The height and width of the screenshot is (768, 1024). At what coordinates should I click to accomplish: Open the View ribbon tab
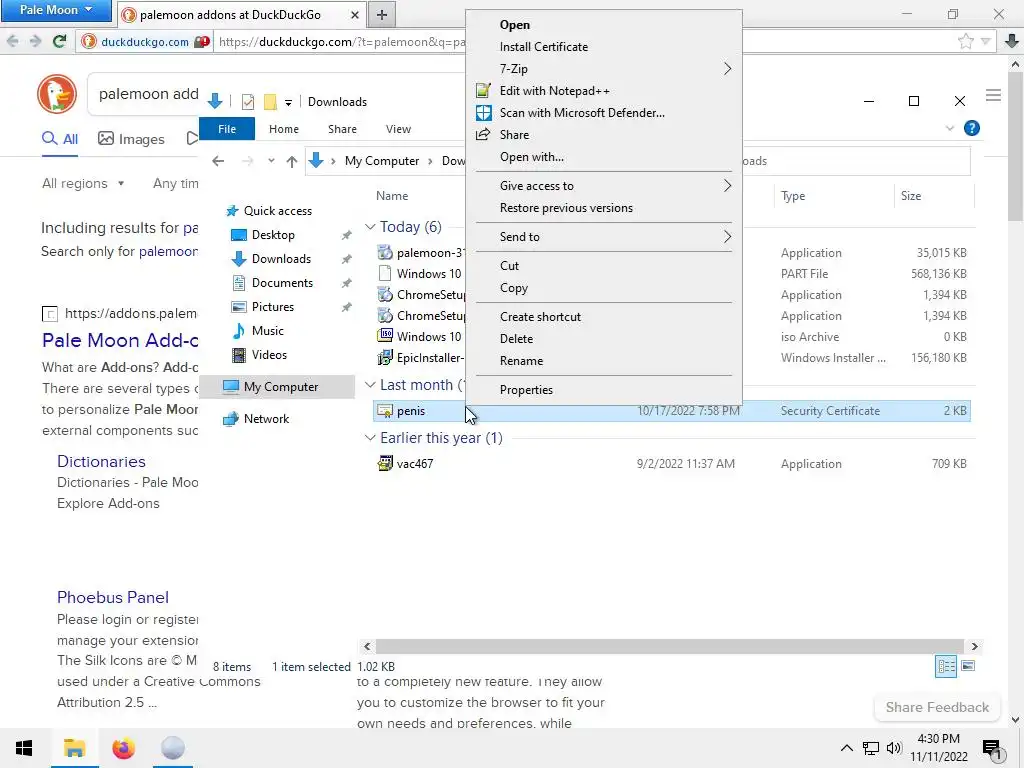[398, 129]
